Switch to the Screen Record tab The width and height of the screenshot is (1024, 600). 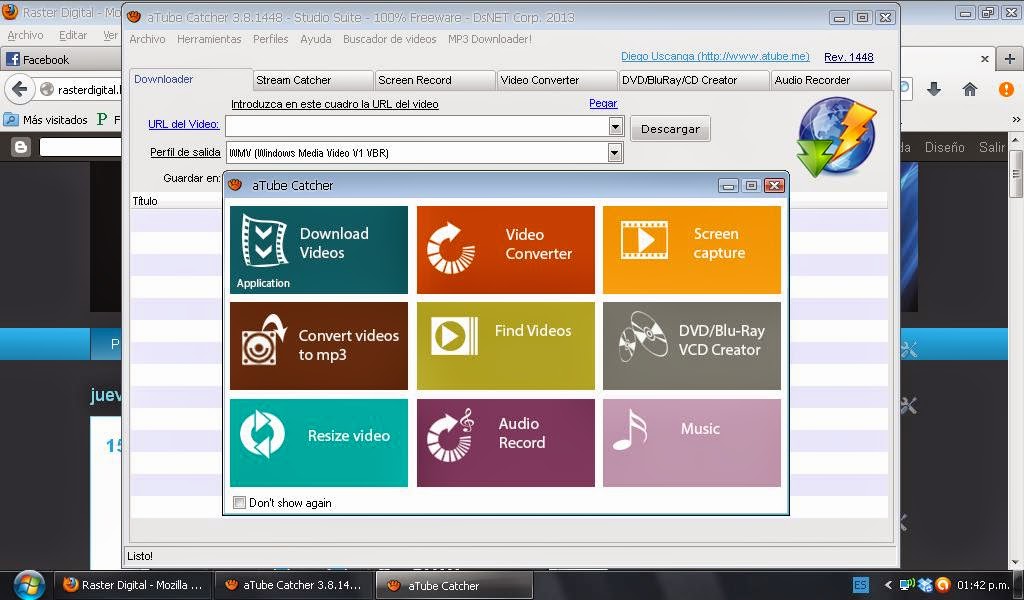click(x=435, y=80)
